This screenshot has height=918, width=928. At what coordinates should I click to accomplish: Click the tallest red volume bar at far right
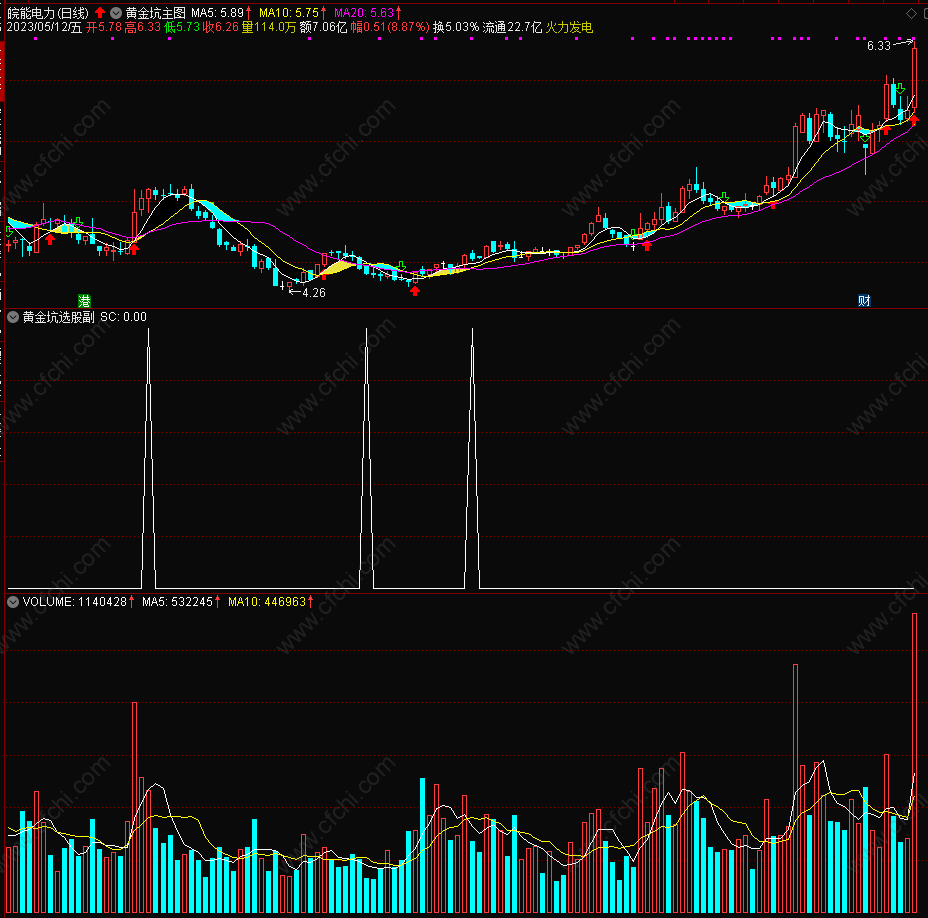[x=914, y=762]
